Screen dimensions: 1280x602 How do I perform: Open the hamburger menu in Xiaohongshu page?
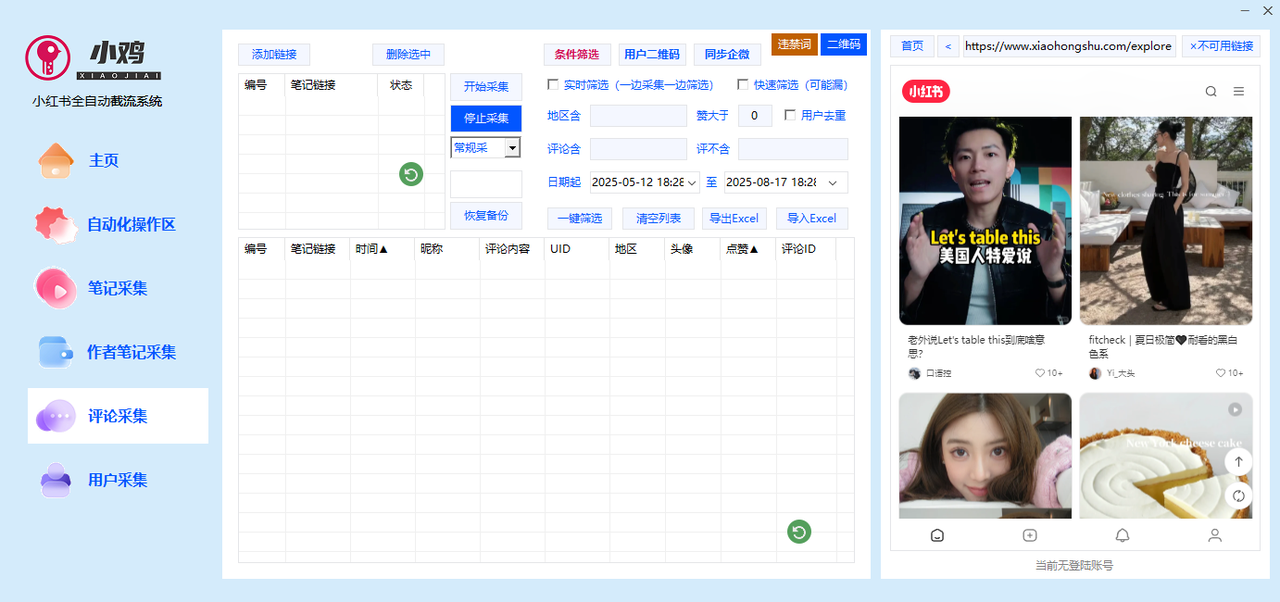click(1239, 91)
